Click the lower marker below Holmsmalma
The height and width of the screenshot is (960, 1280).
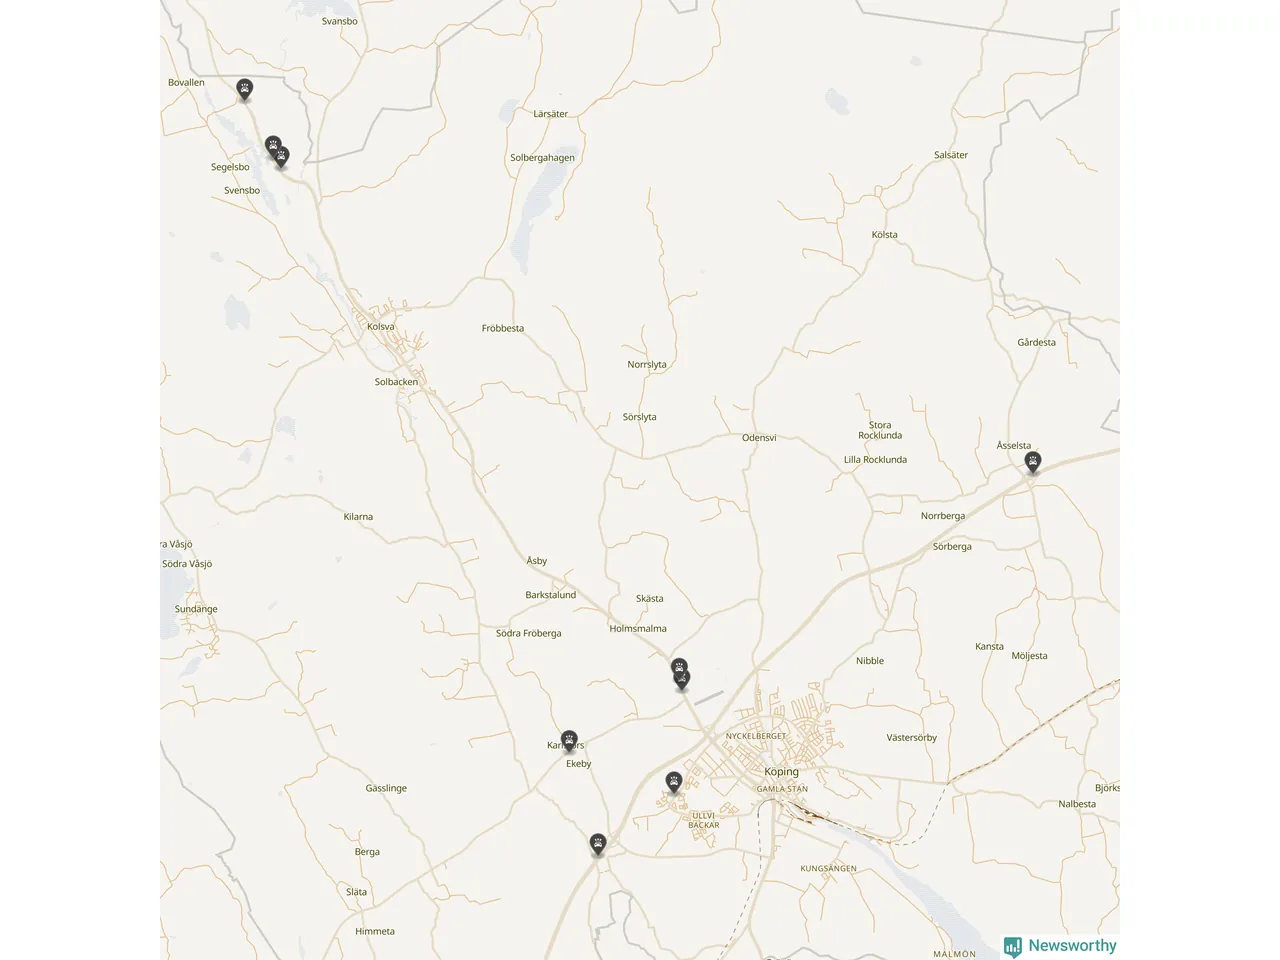682,680
